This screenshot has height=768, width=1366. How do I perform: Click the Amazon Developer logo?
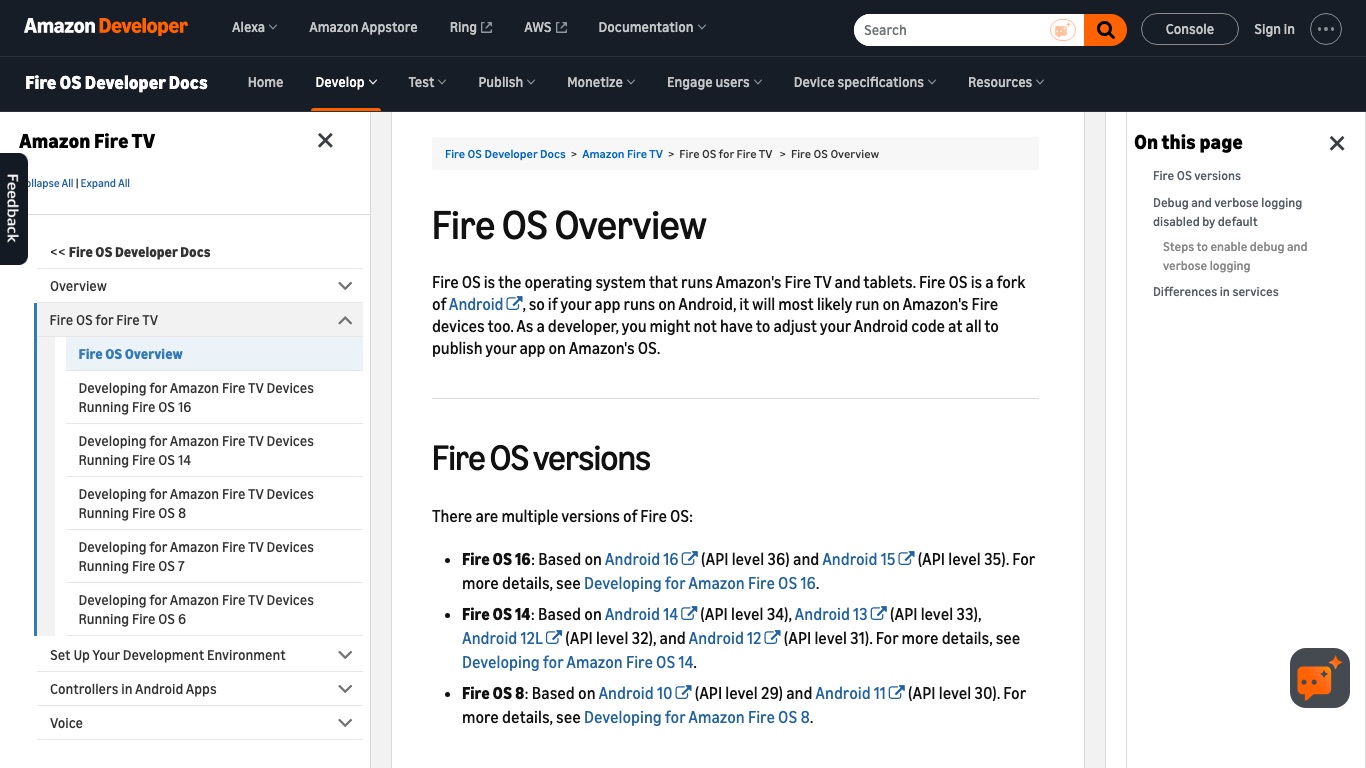(106, 27)
